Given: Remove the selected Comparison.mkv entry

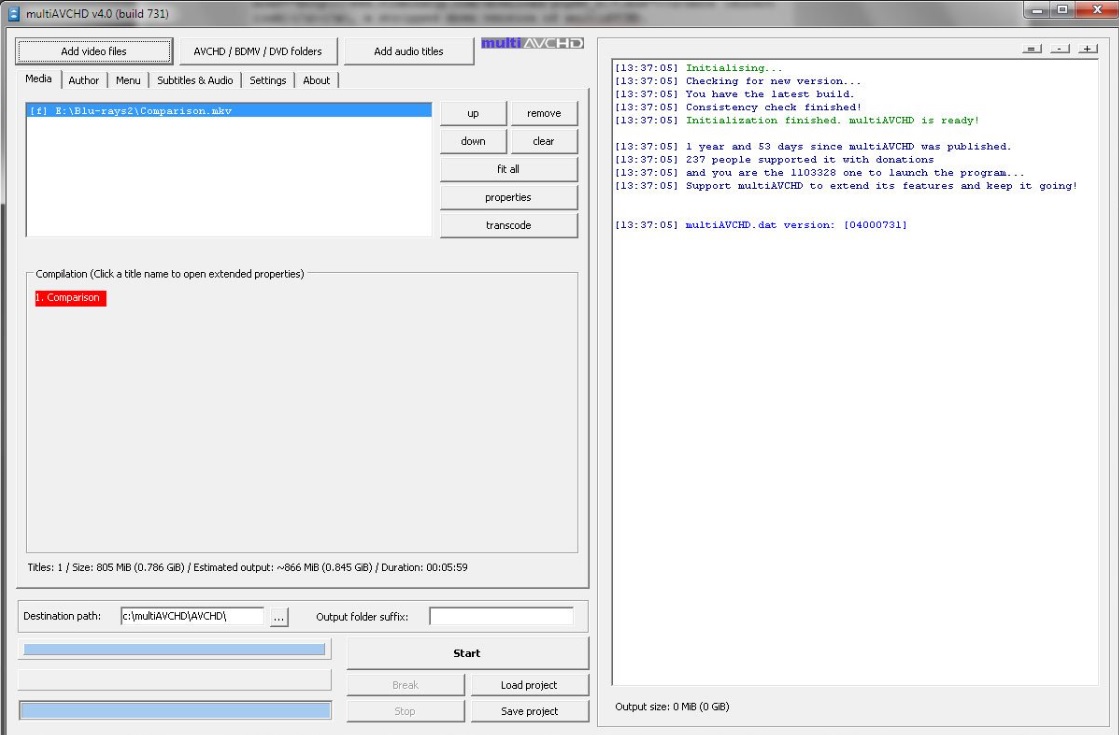Looking at the screenshot, I should click(544, 113).
